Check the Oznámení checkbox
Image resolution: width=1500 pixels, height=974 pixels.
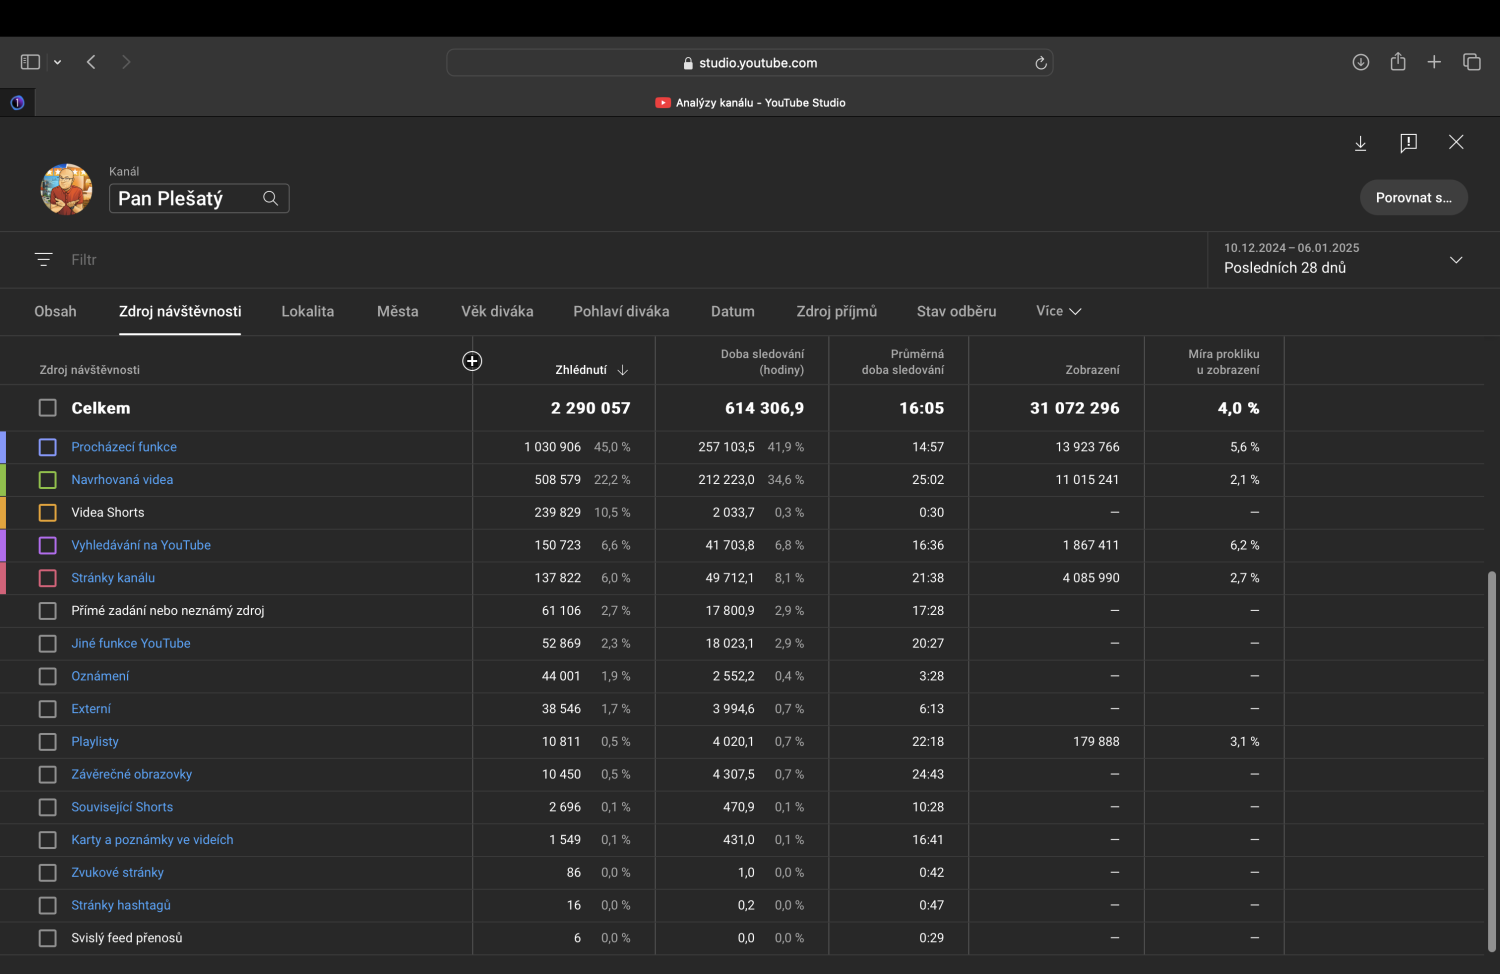(x=47, y=676)
